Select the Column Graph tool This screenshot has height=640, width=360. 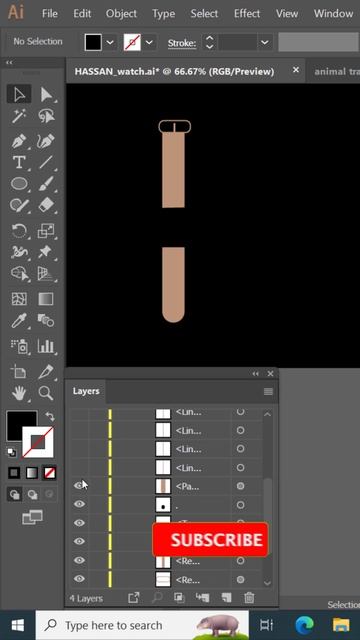46,346
